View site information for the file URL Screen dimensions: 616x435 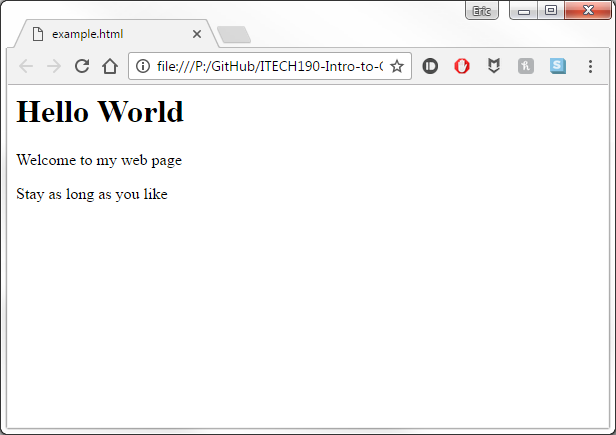click(143, 66)
